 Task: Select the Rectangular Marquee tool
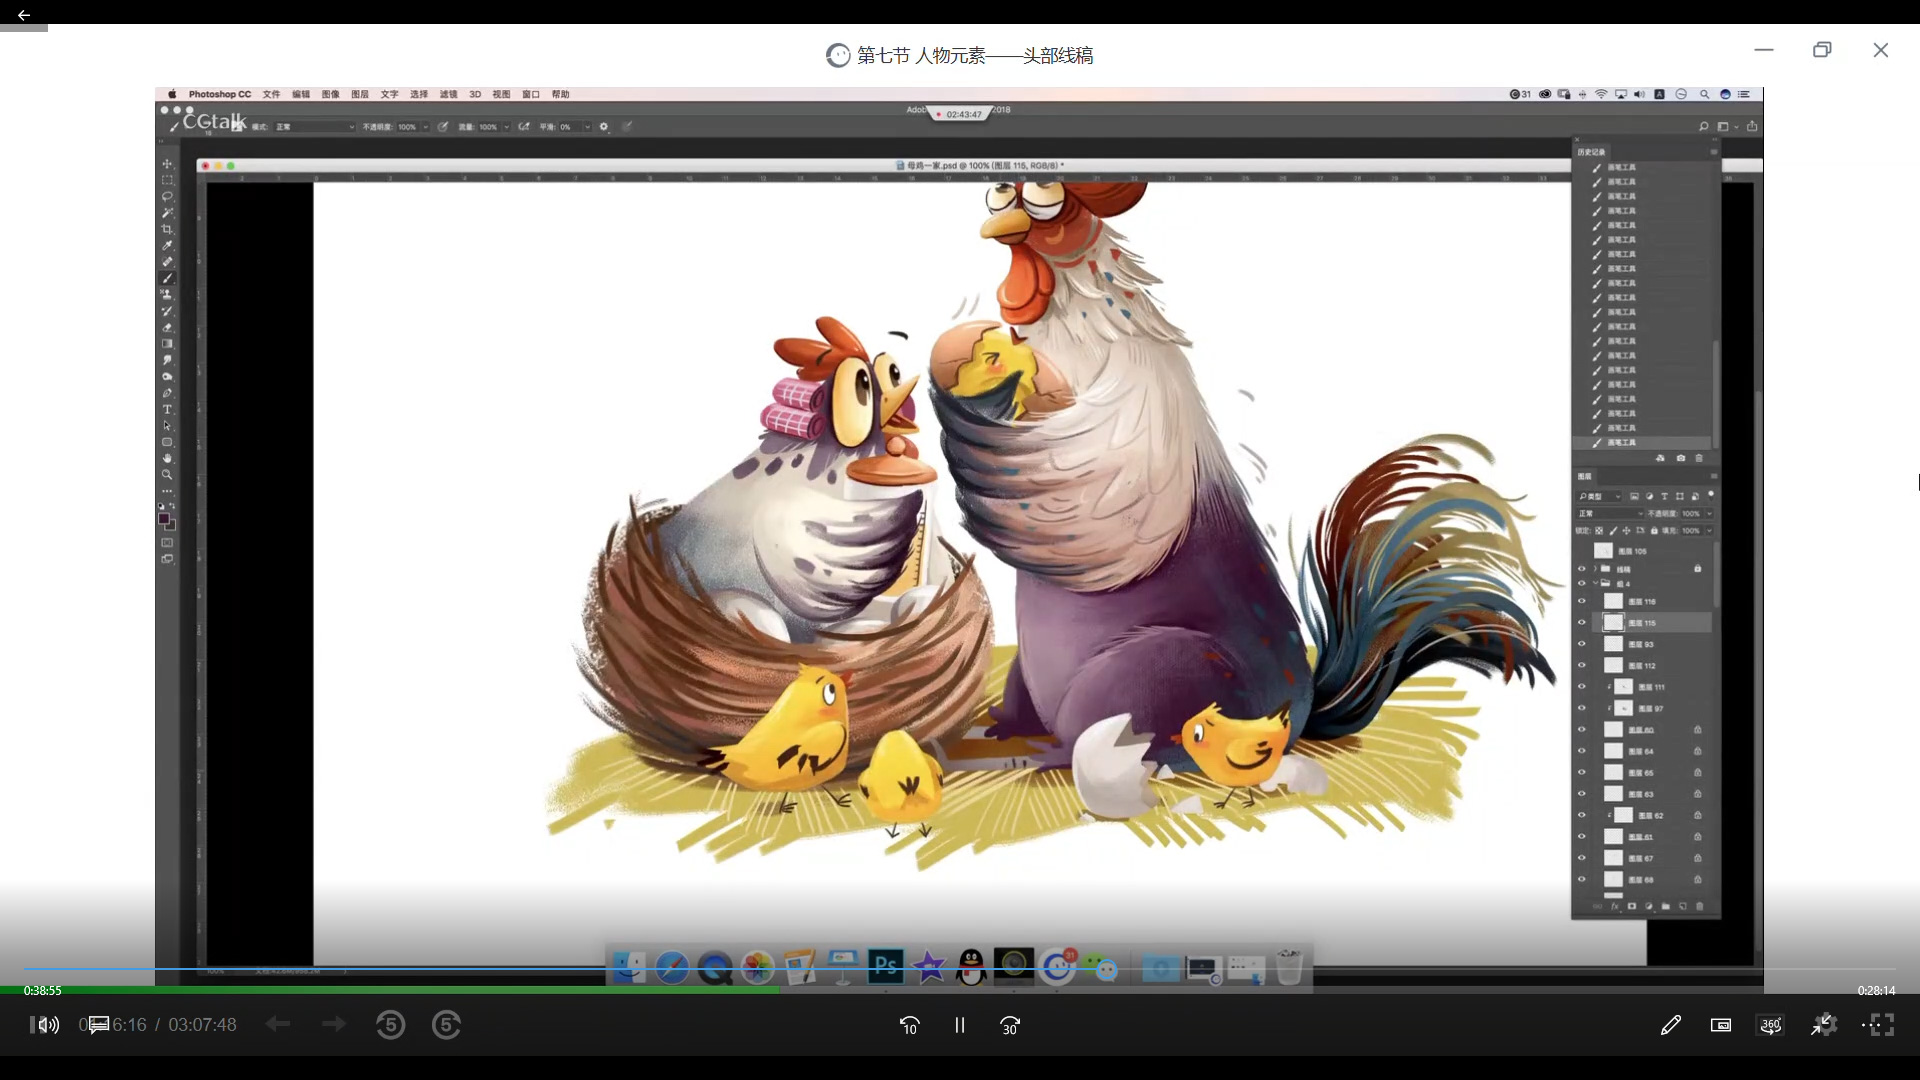167,180
